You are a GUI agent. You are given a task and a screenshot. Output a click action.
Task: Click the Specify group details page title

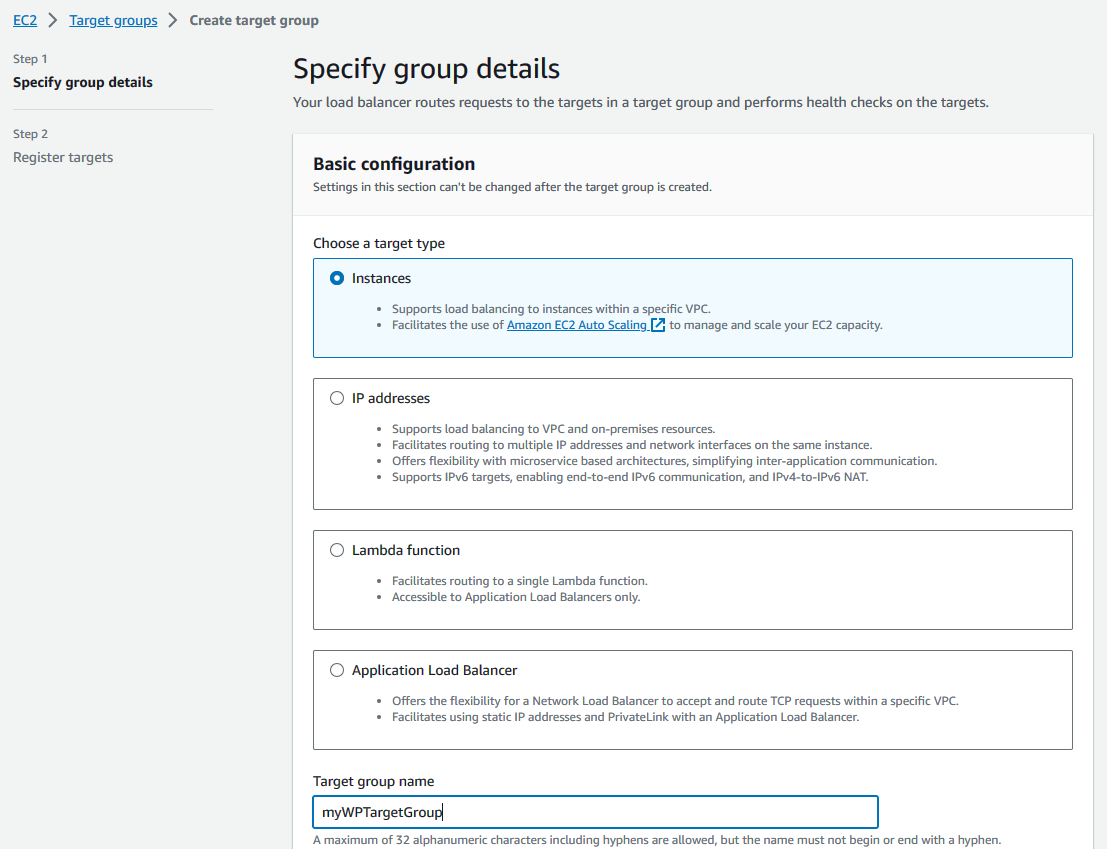(426, 69)
